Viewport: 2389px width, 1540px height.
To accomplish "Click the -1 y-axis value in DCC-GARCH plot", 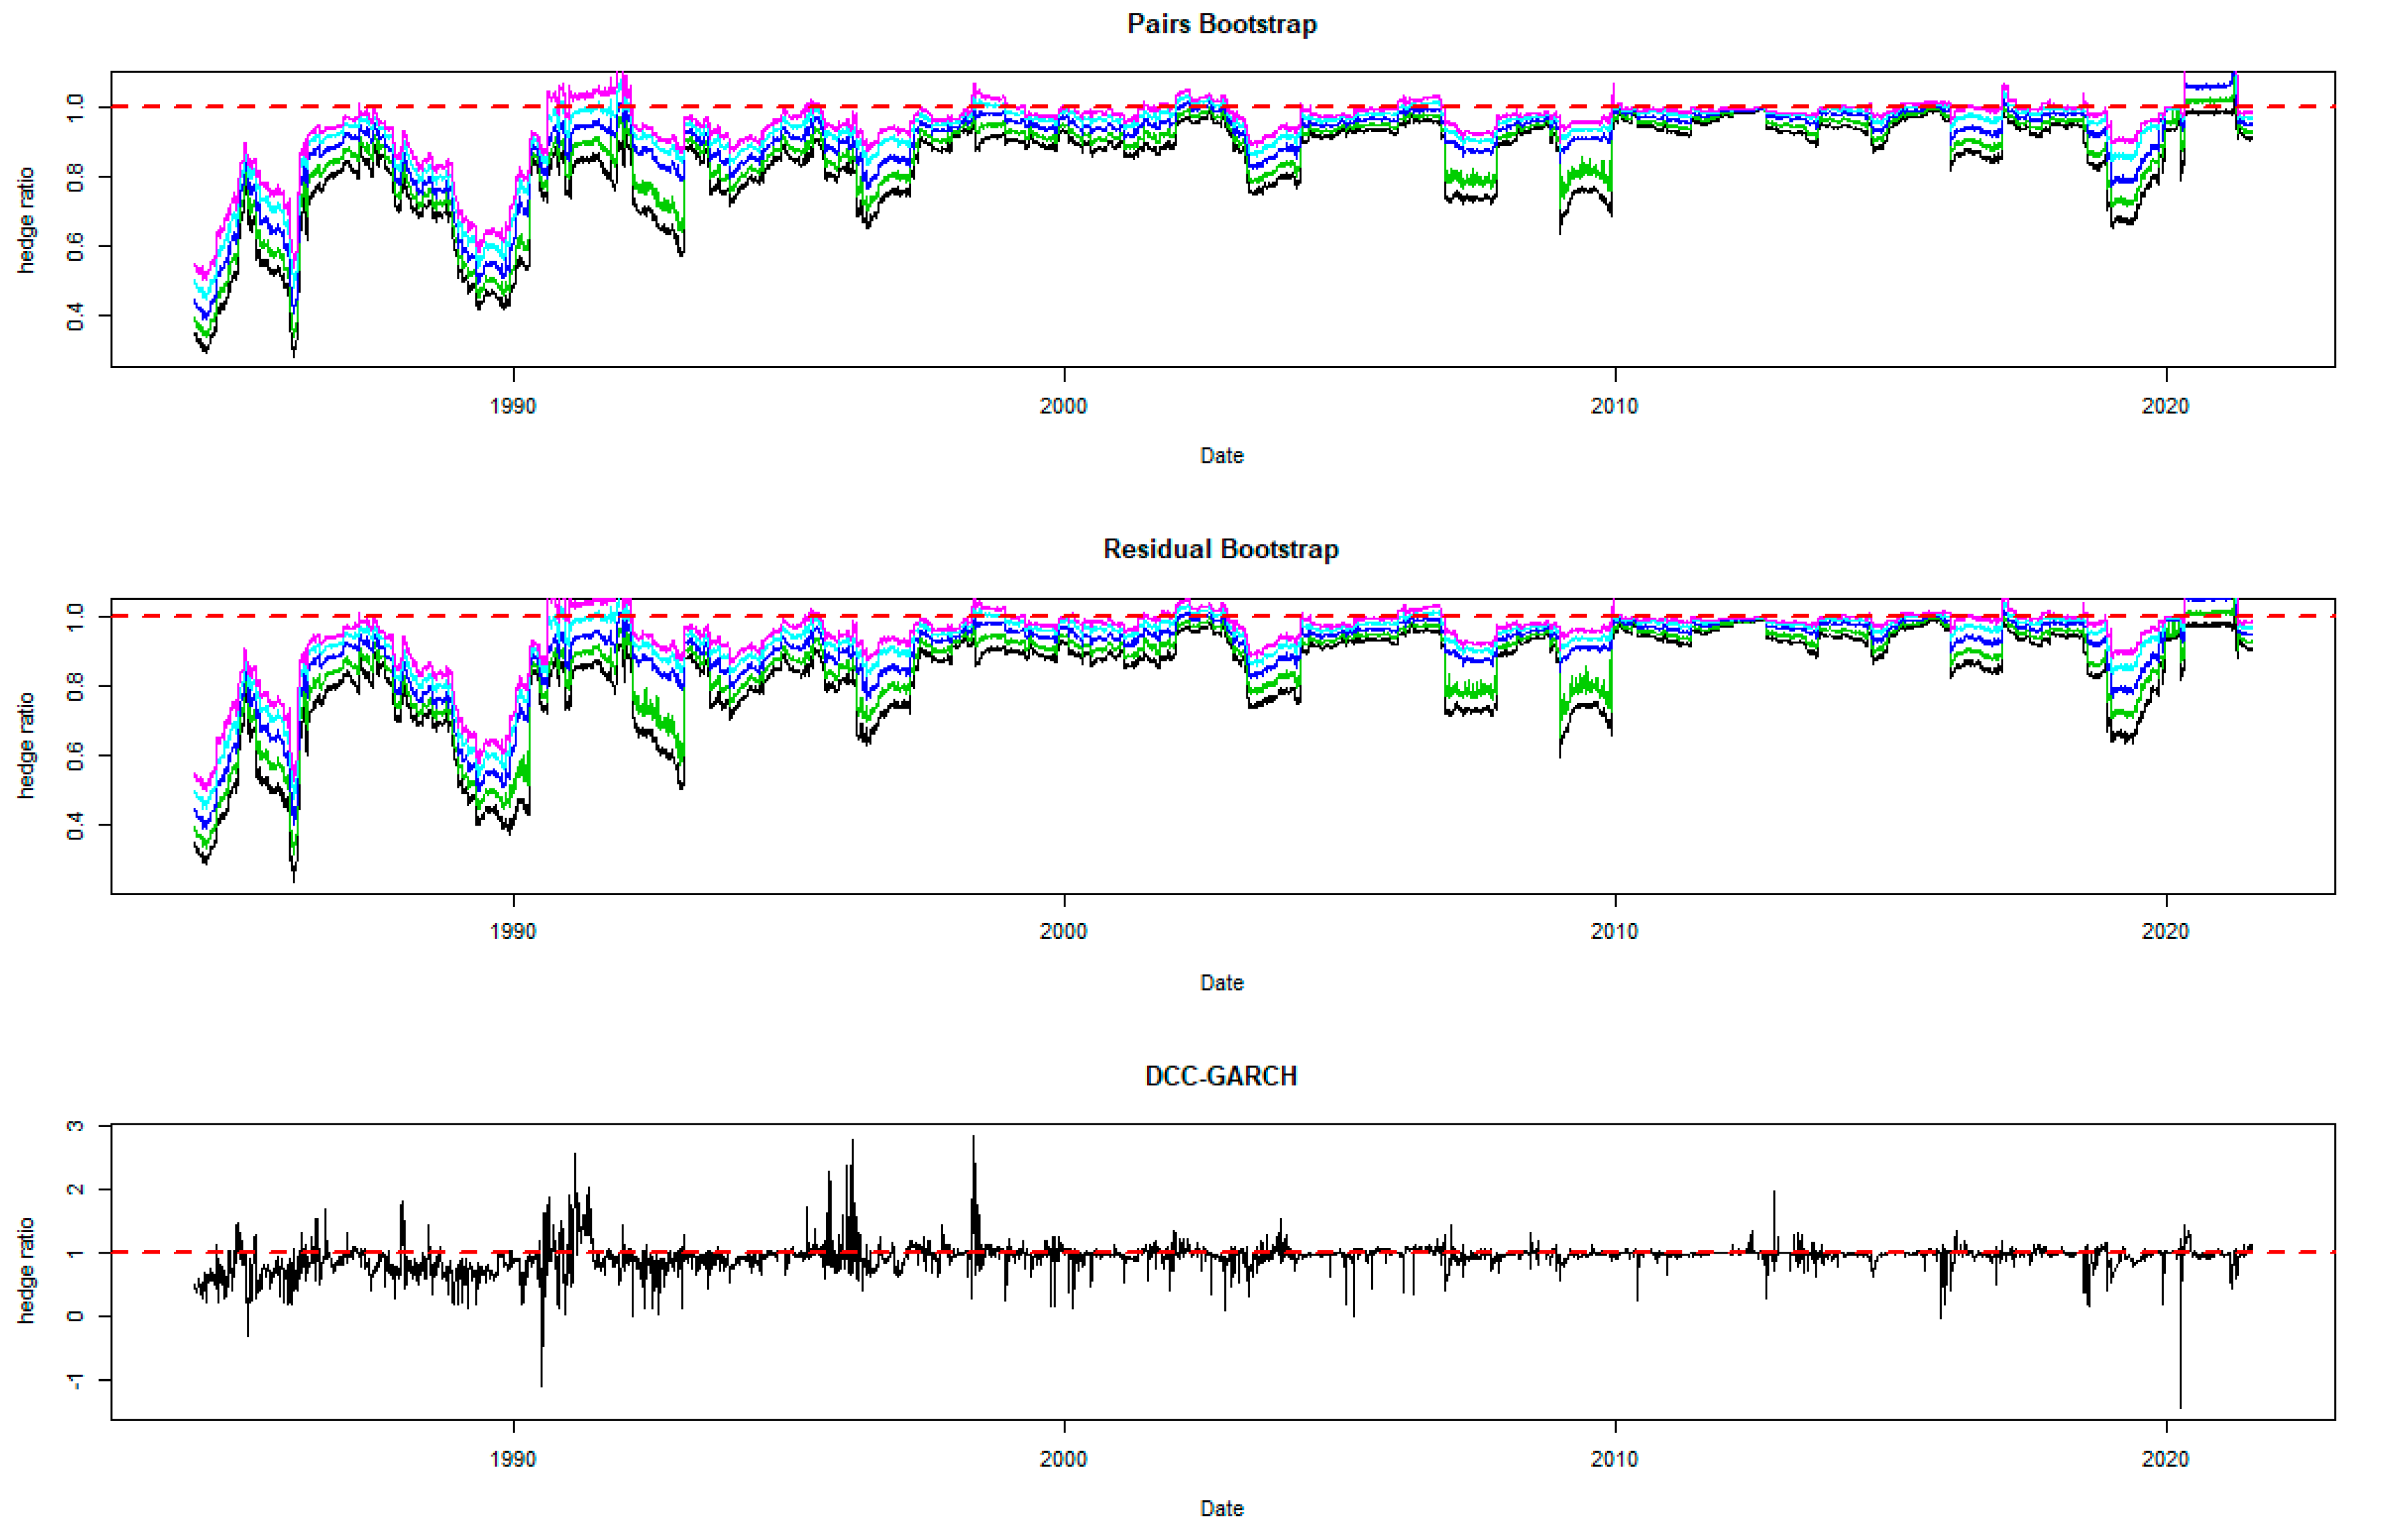I will [75, 1381].
